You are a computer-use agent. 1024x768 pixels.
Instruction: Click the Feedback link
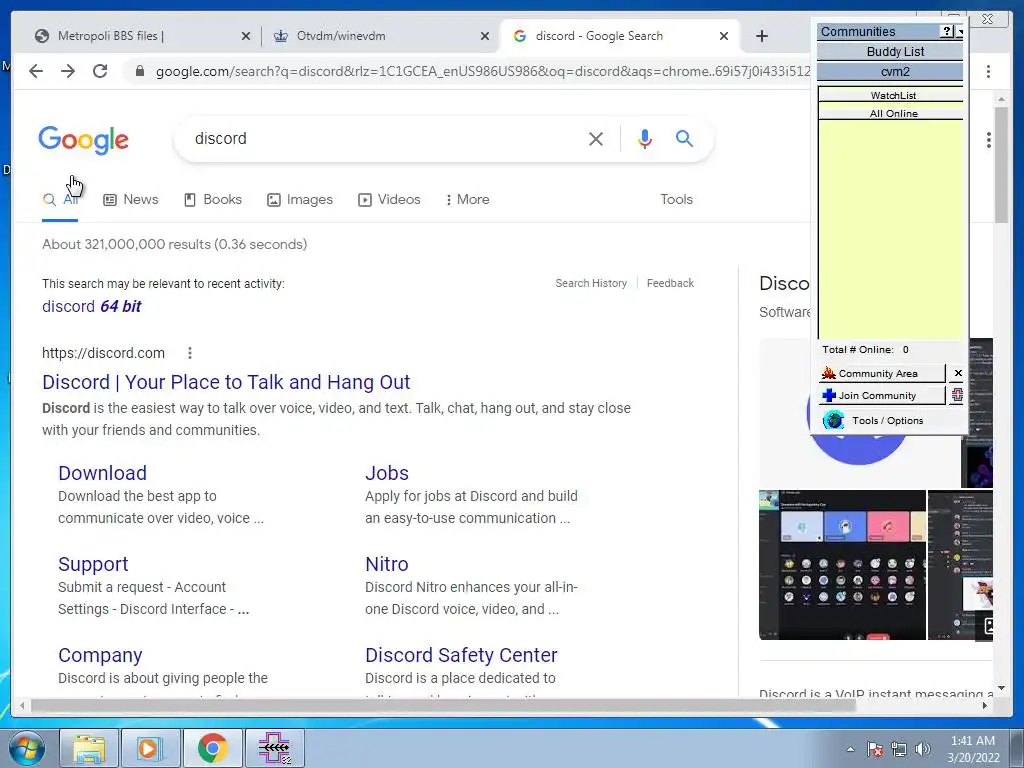click(x=670, y=283)
